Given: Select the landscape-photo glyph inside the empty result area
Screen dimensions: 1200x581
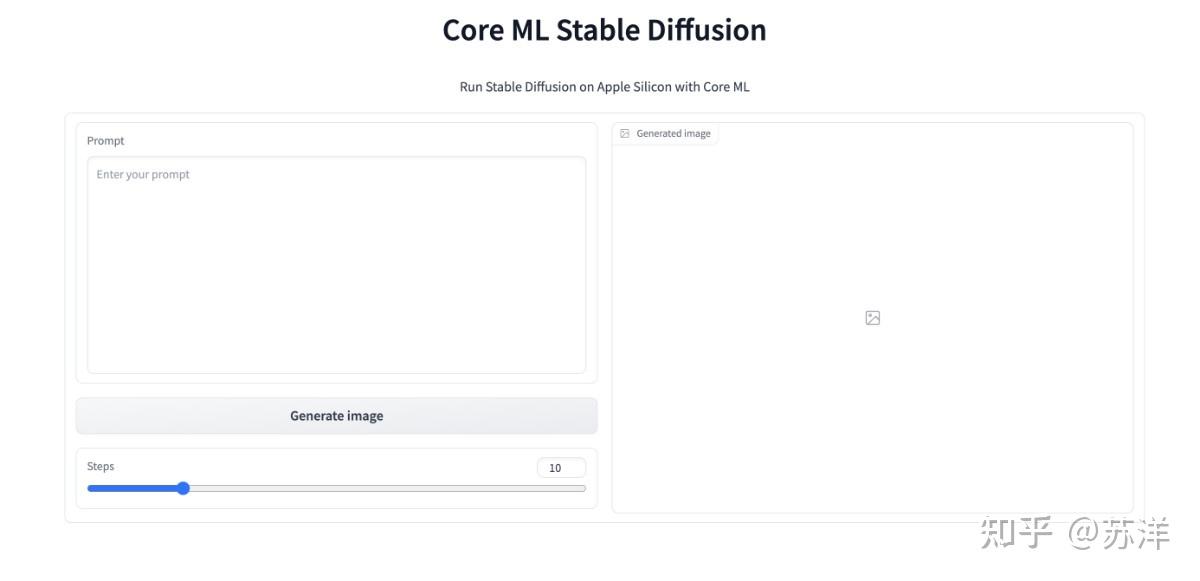Looking at the screenshot, I should click(x=871, y=317).
